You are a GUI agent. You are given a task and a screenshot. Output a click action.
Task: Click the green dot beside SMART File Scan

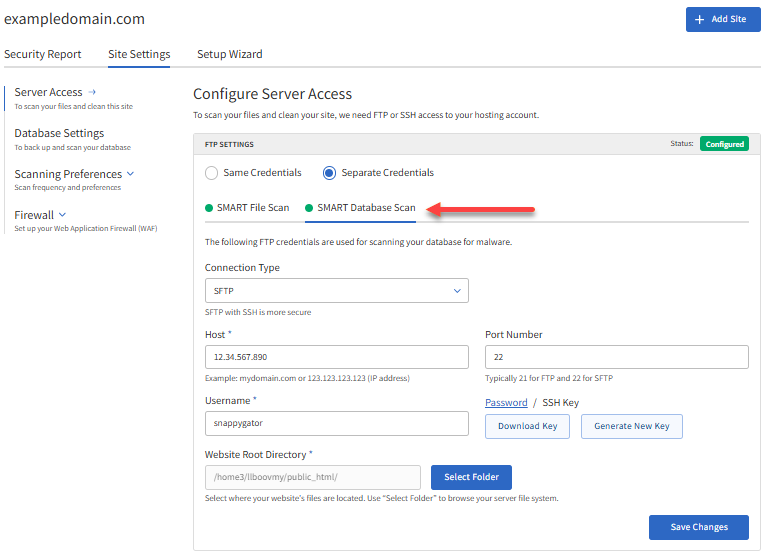(209, 208)
